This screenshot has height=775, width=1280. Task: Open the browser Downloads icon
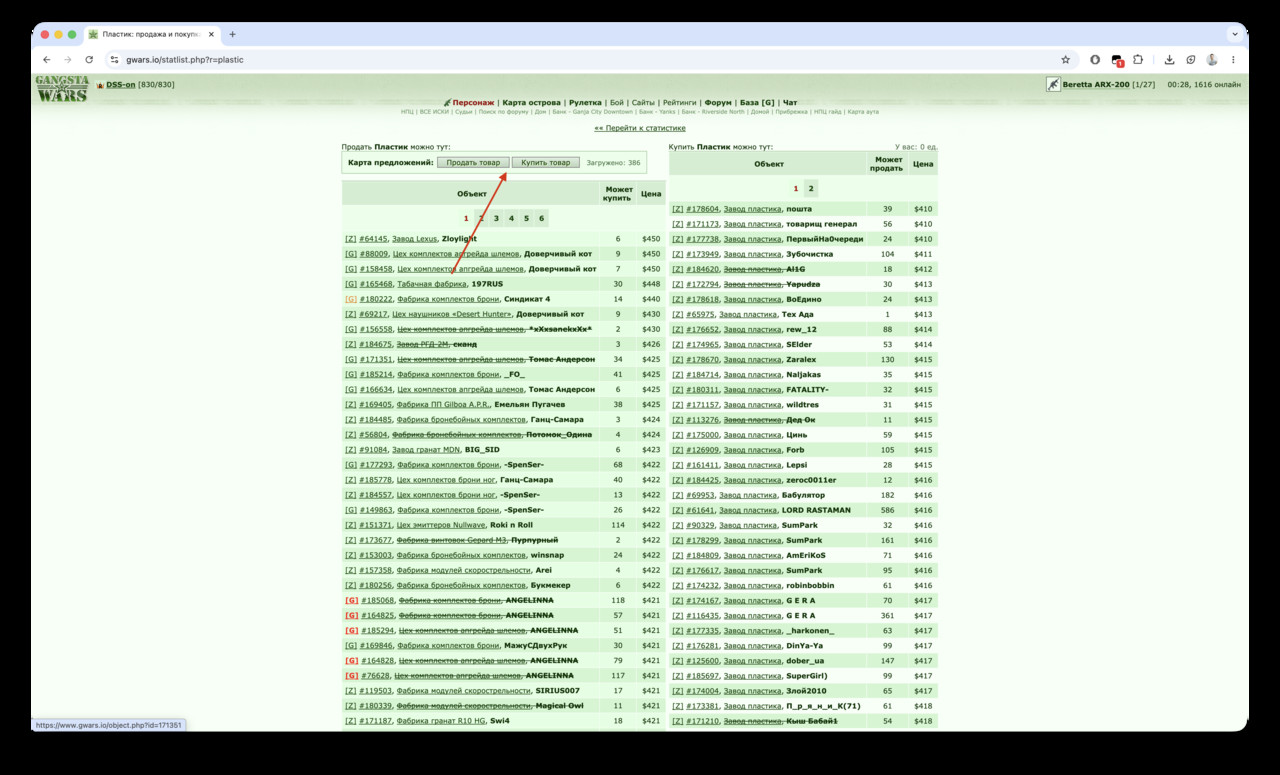1170,60
